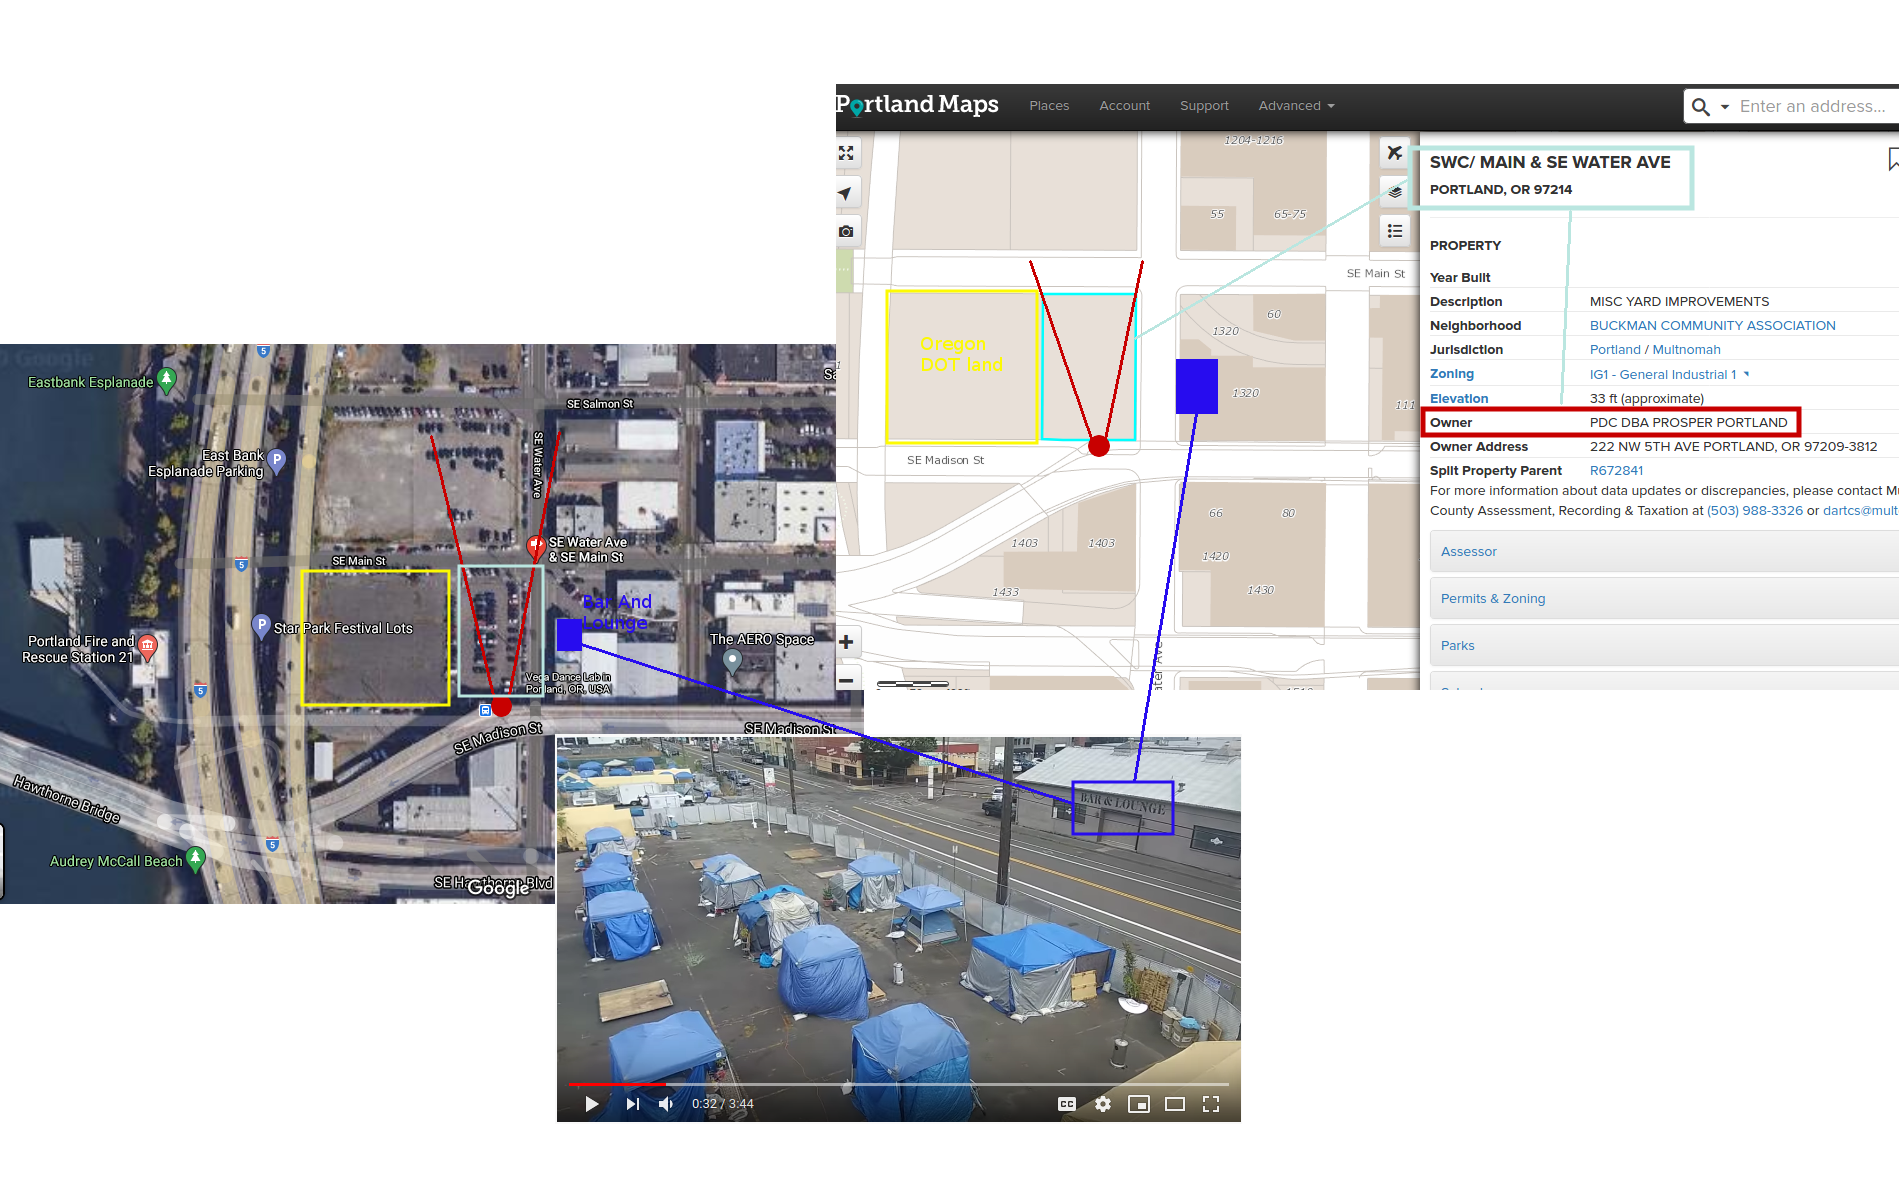Click the map tools wrench icon

pos(1395,153)
